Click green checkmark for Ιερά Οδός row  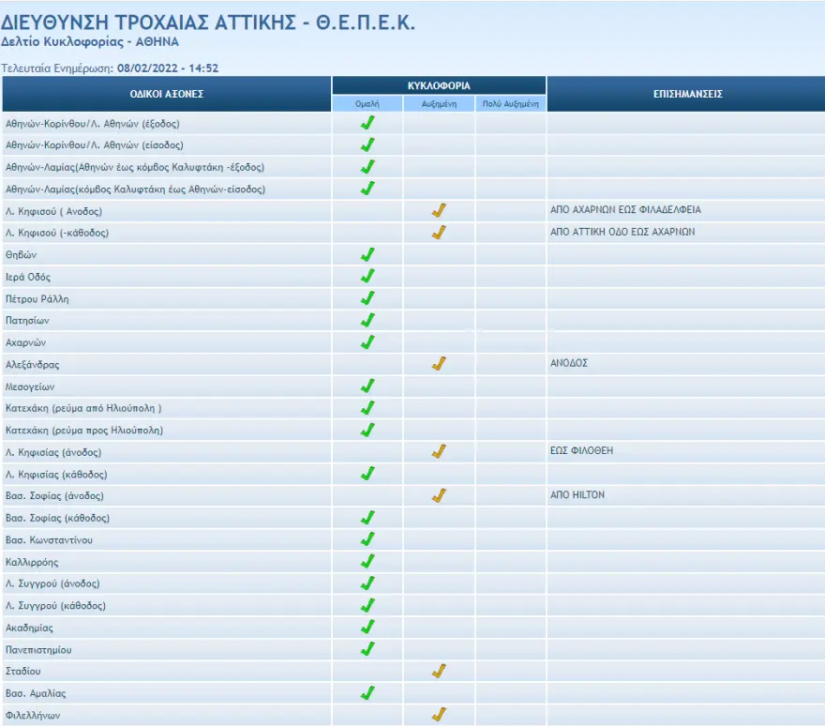[367, 276]
